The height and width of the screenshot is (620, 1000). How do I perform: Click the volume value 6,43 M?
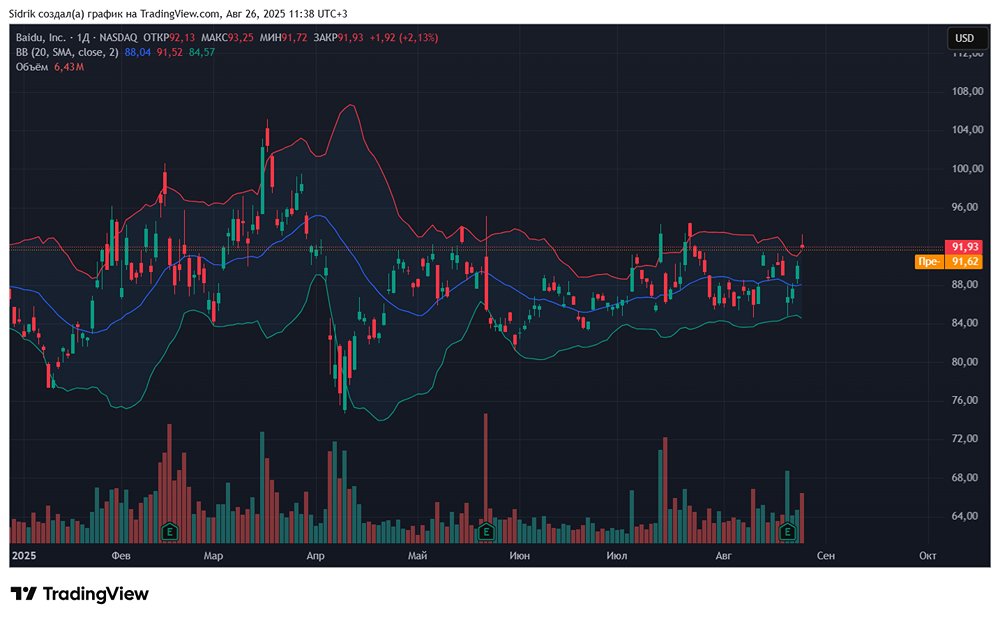(x=69, y=67)
